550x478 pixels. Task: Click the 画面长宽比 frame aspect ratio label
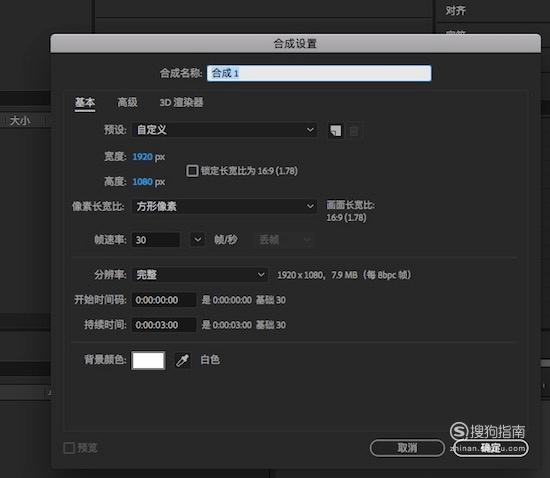(350, 205)
